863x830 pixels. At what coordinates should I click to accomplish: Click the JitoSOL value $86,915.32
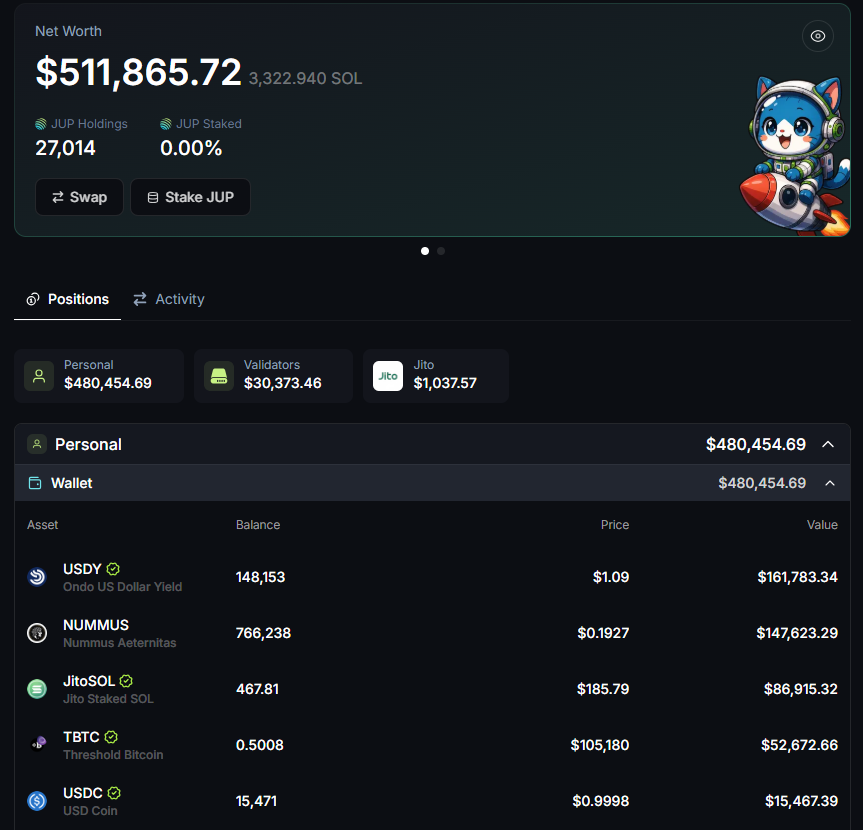[801, 689]
